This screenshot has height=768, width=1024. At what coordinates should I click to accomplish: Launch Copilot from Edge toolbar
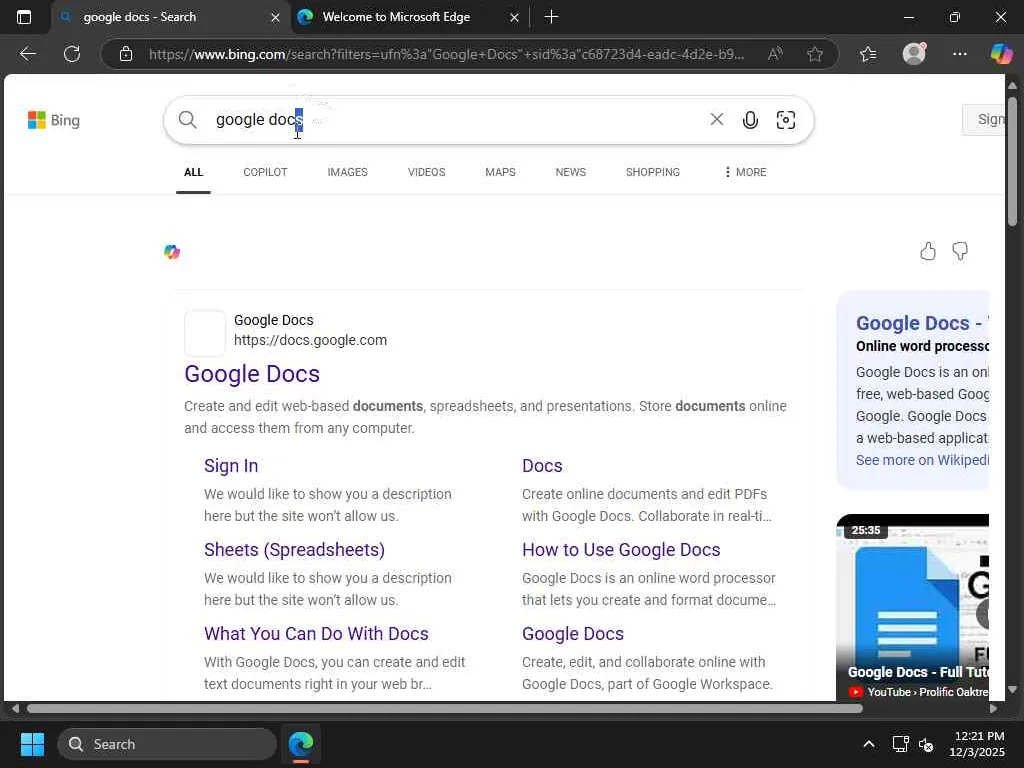pyautogui.click(x=1001, y=54)
